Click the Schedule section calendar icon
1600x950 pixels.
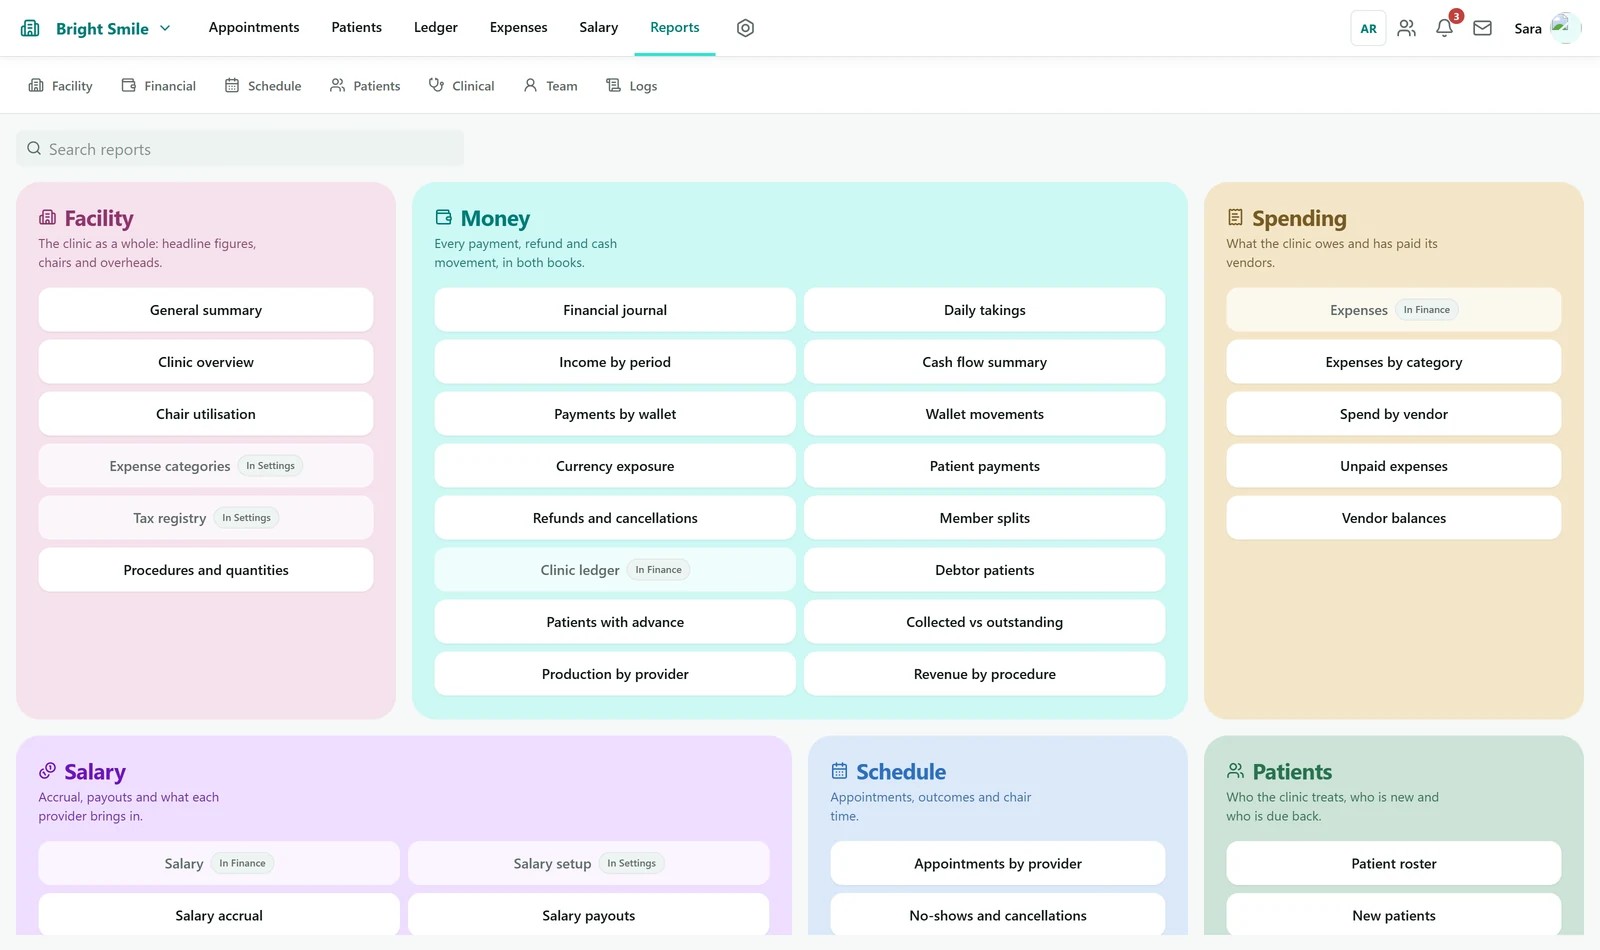[x=839, y=771]
